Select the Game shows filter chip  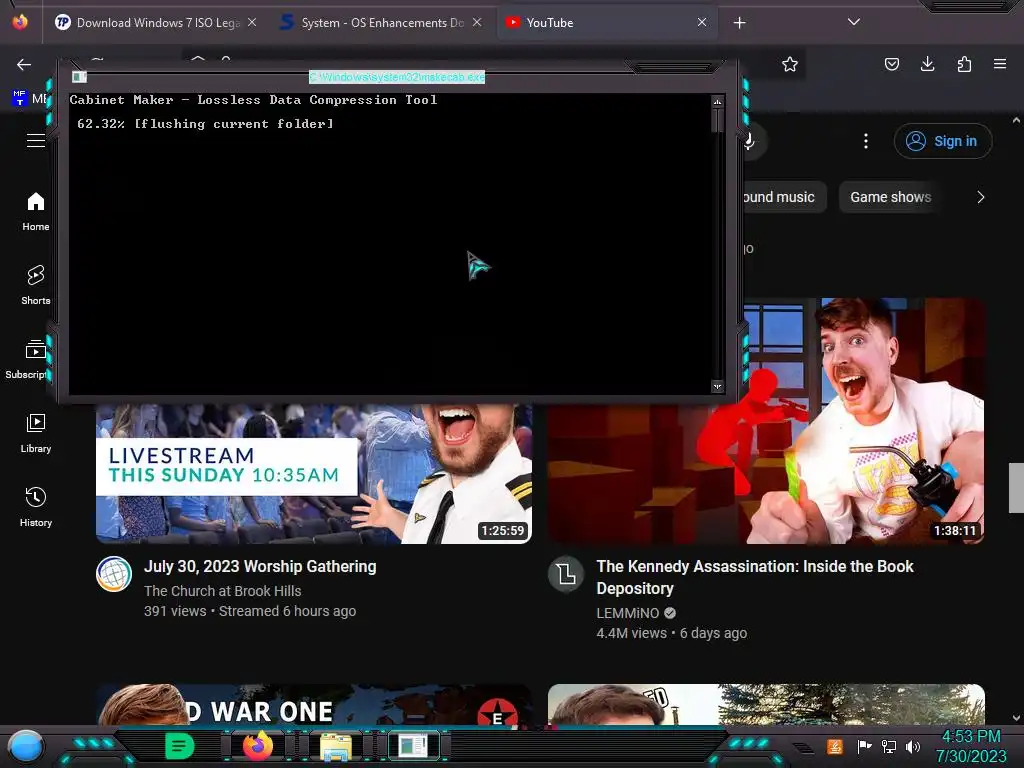[890, 197]
